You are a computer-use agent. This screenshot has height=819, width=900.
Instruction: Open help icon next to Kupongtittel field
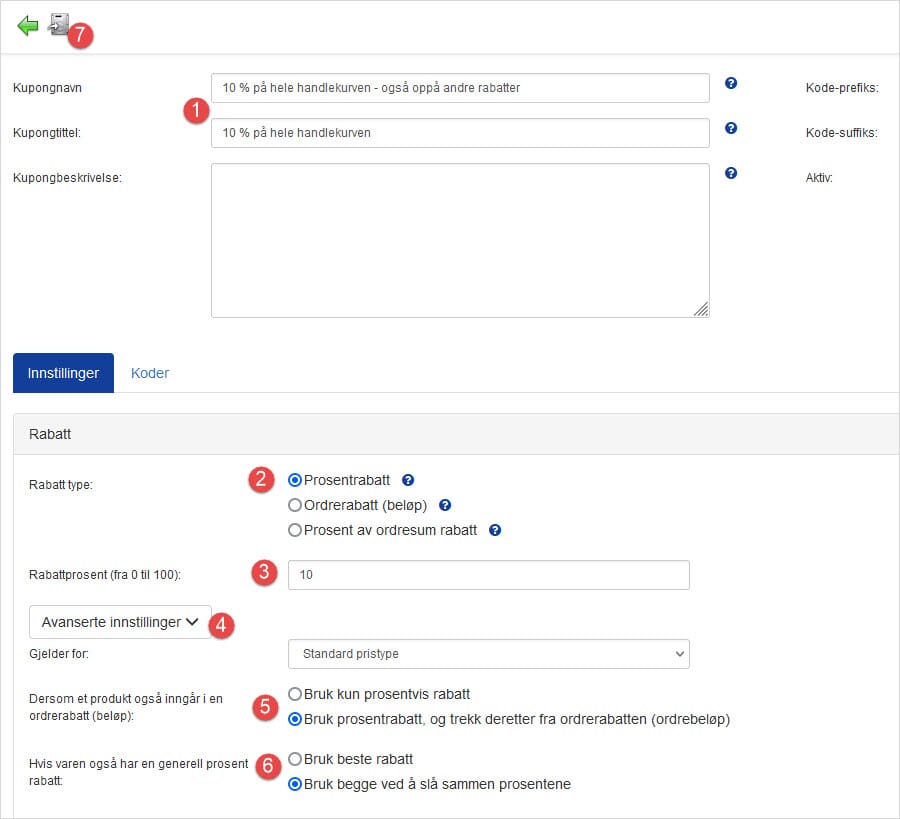731,128
